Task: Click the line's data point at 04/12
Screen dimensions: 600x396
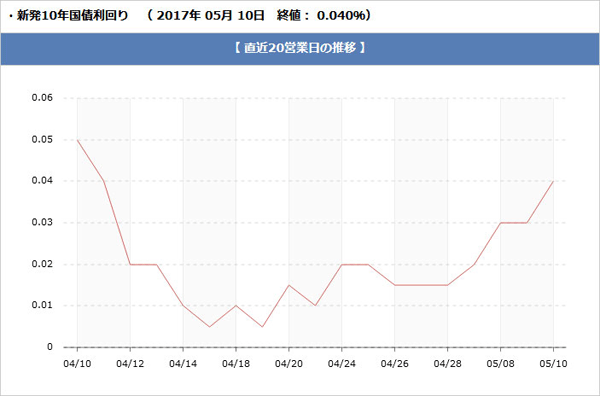Action: tap(130, 264)
